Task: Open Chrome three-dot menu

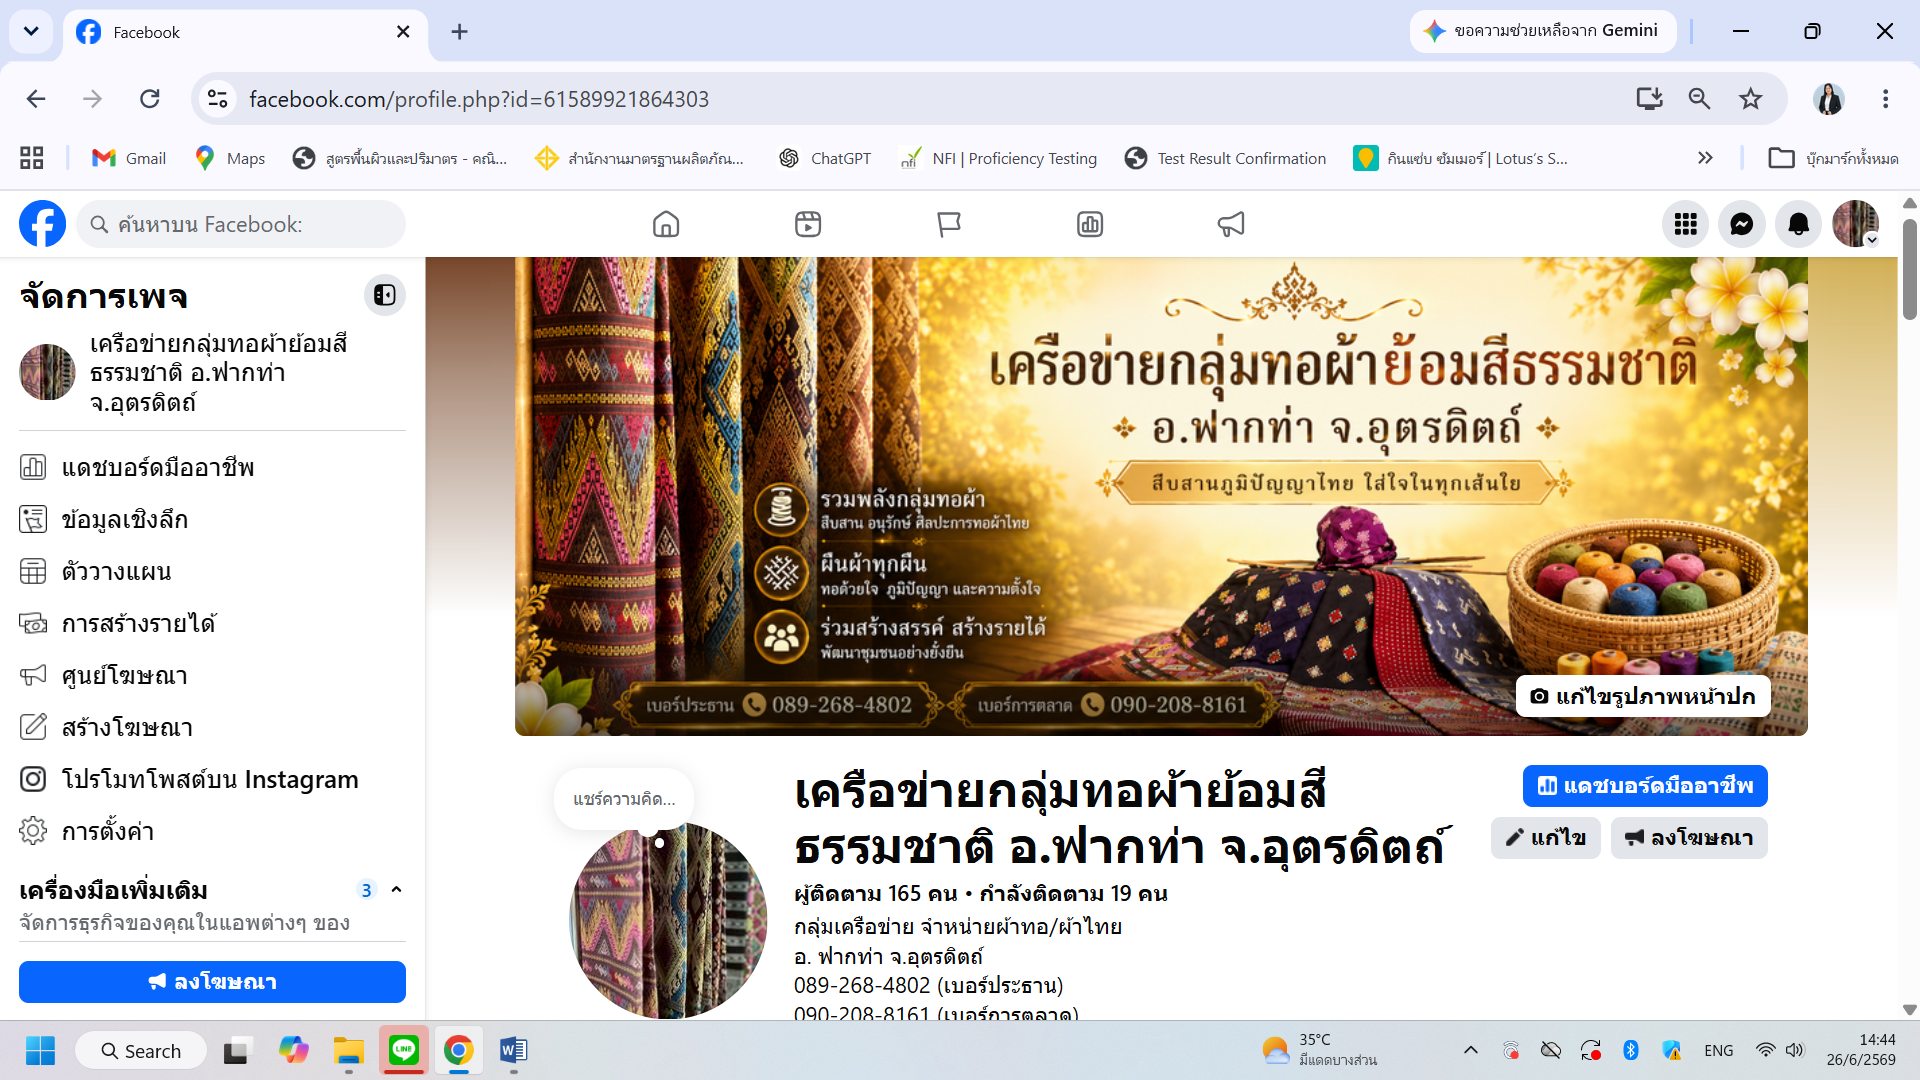Action: click(x=1885, y=99)
